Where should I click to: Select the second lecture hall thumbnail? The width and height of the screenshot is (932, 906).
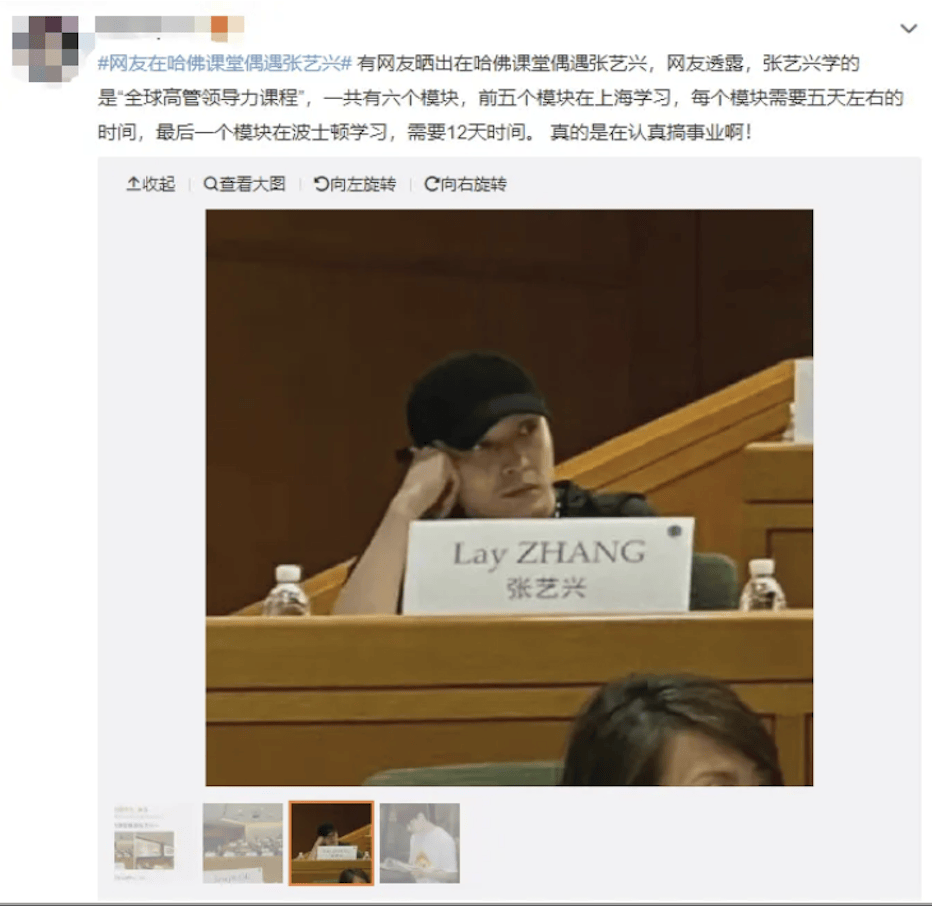pyautogui.click(x=243, y=844)
